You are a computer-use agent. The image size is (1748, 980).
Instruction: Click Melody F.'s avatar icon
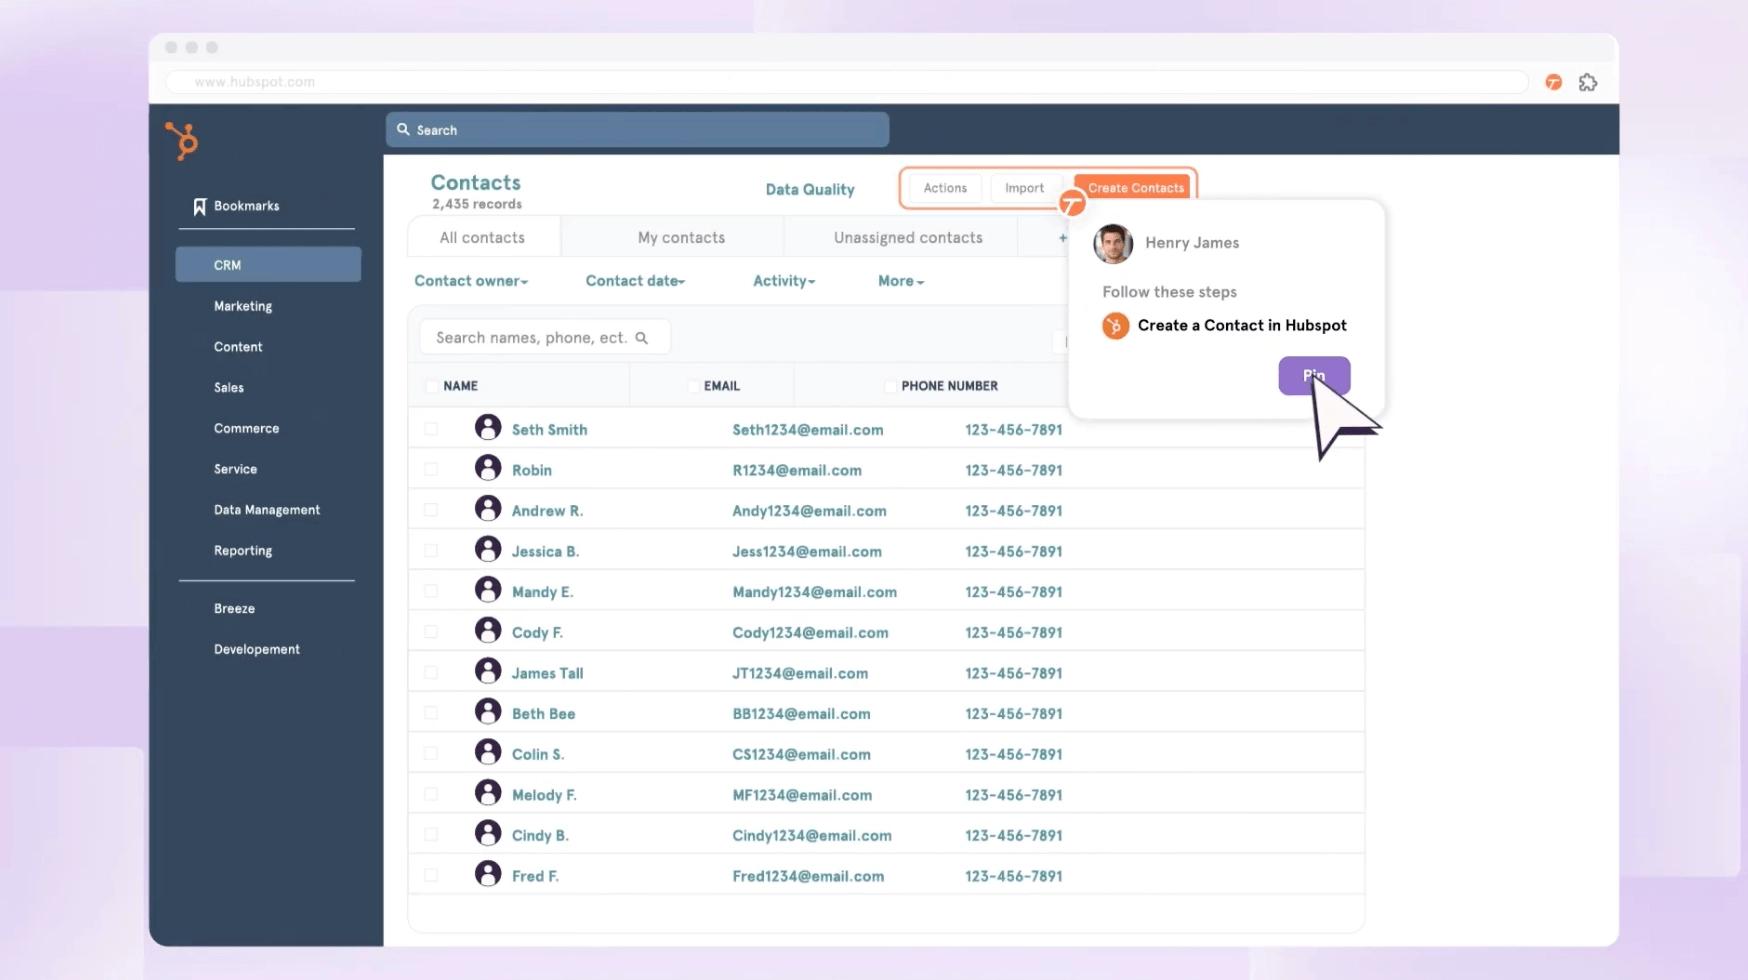pyautogui.click(x=488, y=793)
